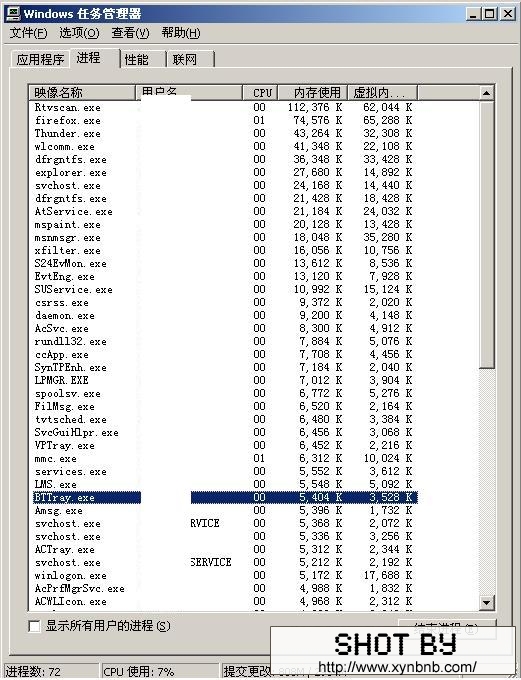This screenshot has height=680, width=521.
Task: Sort by 虚拟内 column header
Action: point(382,92)
